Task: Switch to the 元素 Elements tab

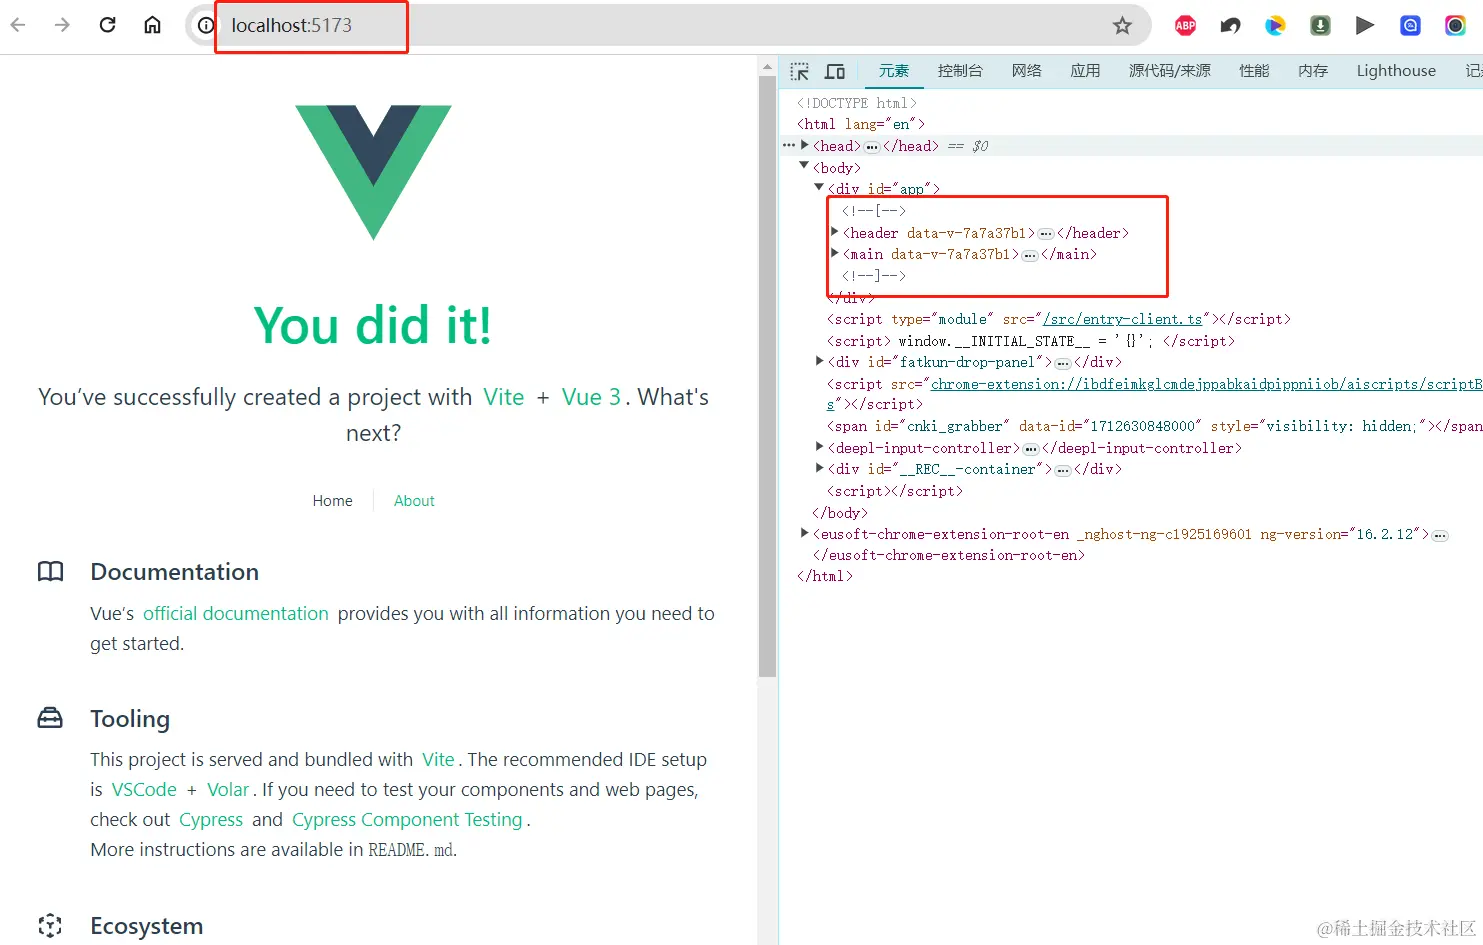Action: point(893,71)
